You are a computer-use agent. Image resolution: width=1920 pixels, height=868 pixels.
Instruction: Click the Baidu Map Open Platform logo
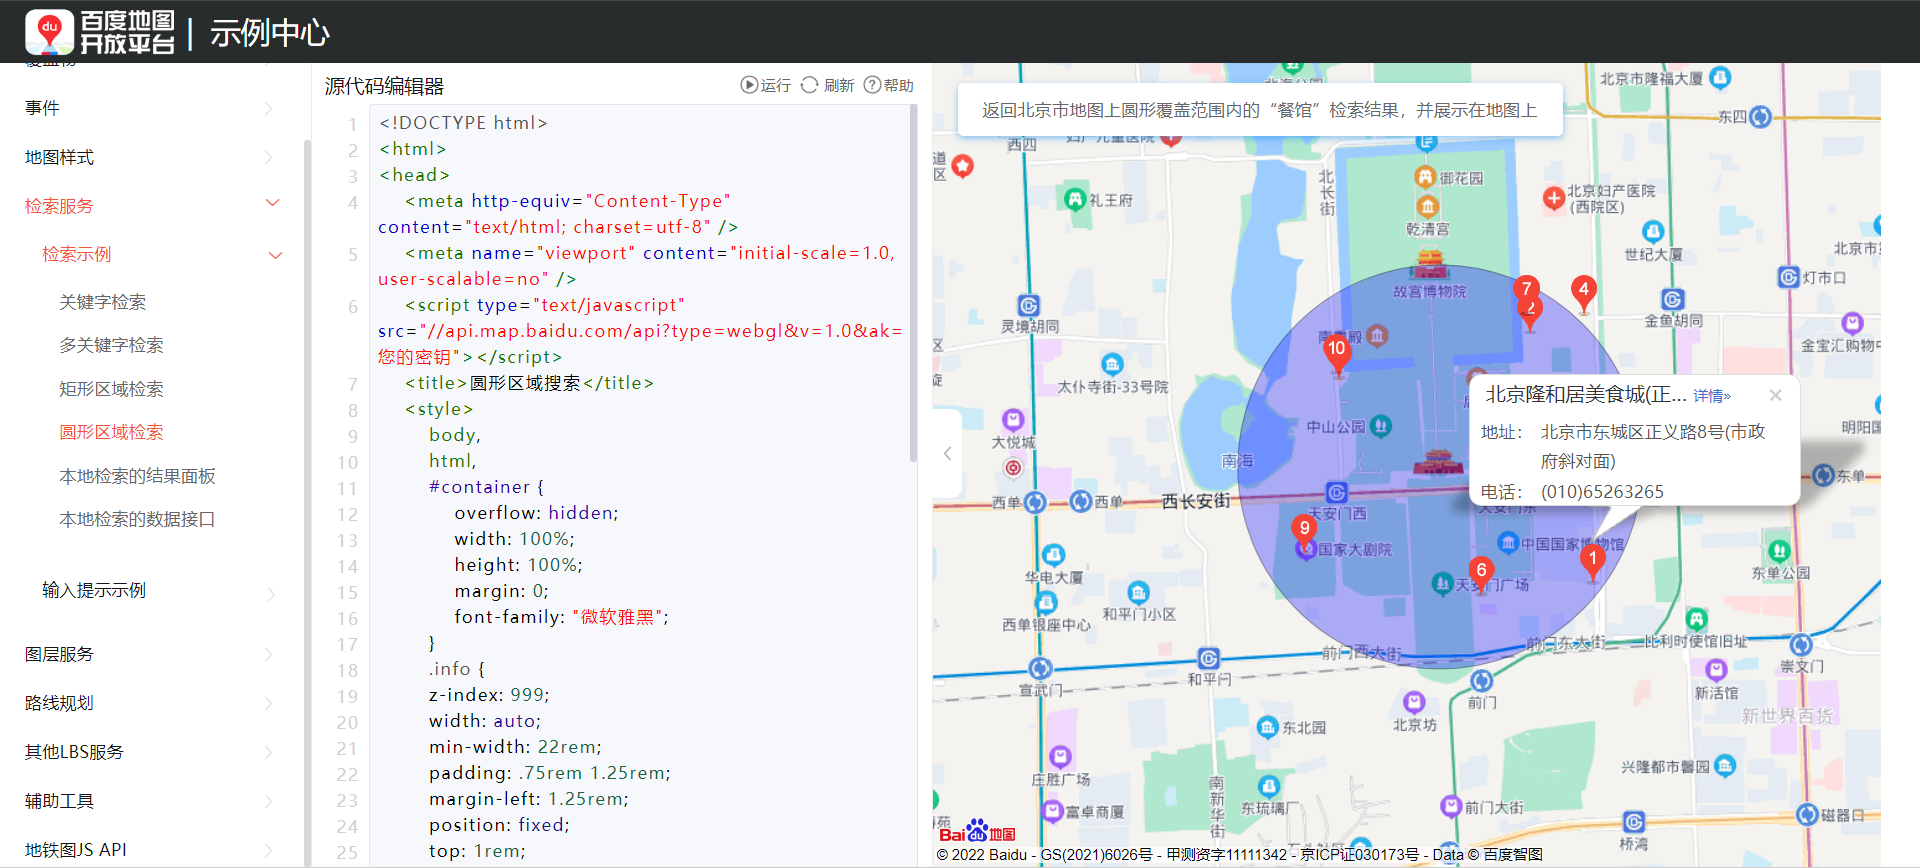pos(100,32)
